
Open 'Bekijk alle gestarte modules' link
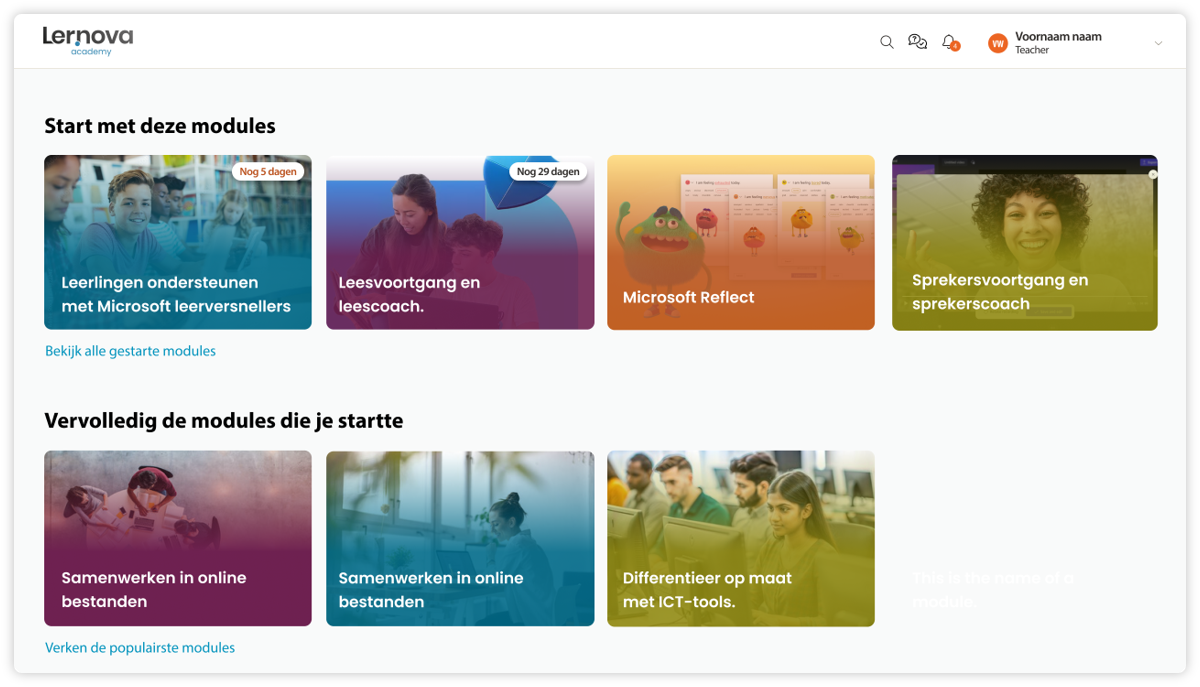(130, 351)
